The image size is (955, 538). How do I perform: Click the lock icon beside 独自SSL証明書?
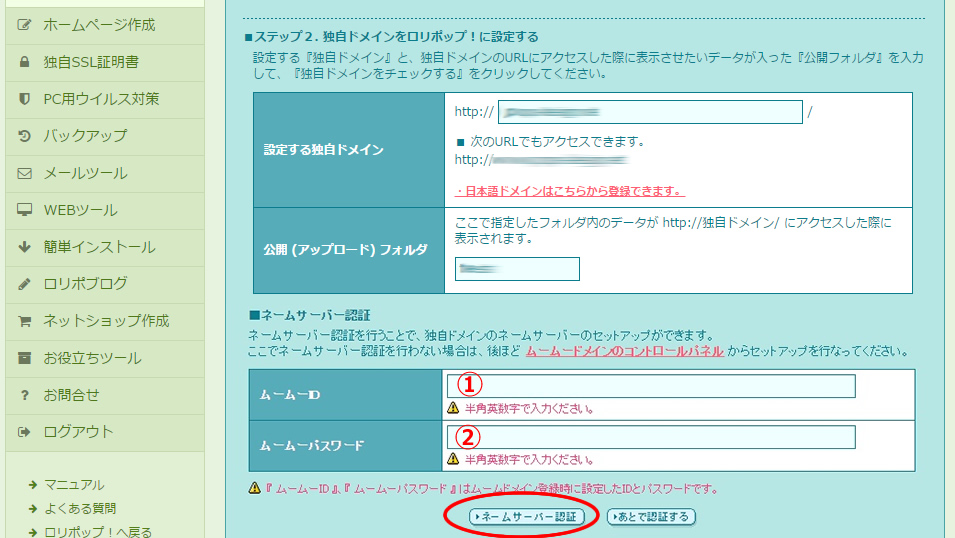[24, 62]
